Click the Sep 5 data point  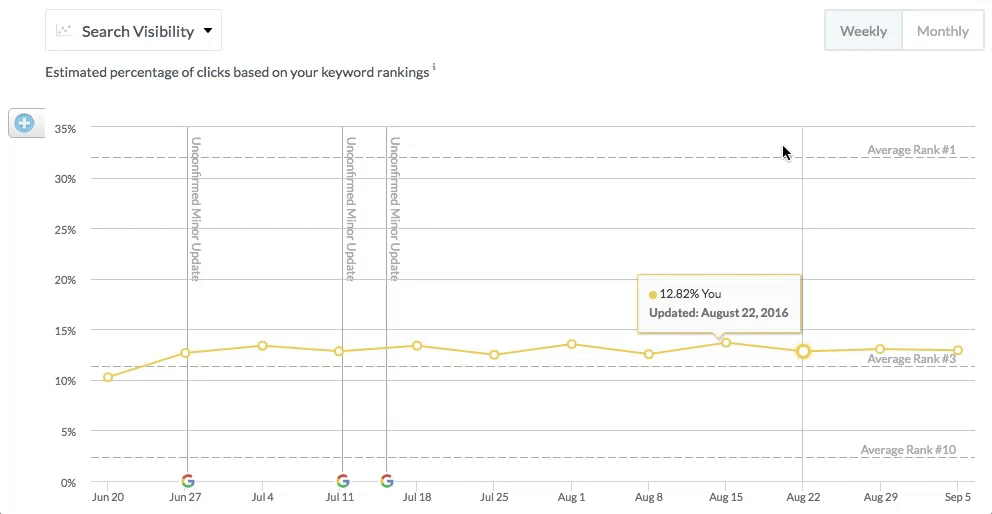[958, 350]
